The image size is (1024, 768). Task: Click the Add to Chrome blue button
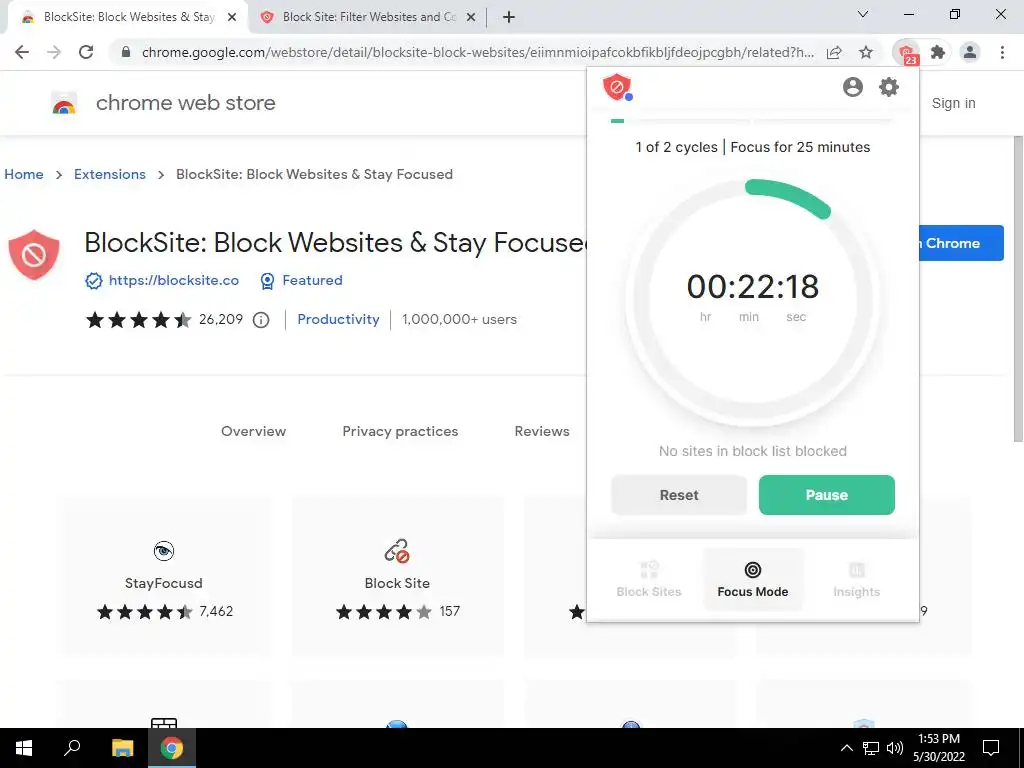point(961,243)
